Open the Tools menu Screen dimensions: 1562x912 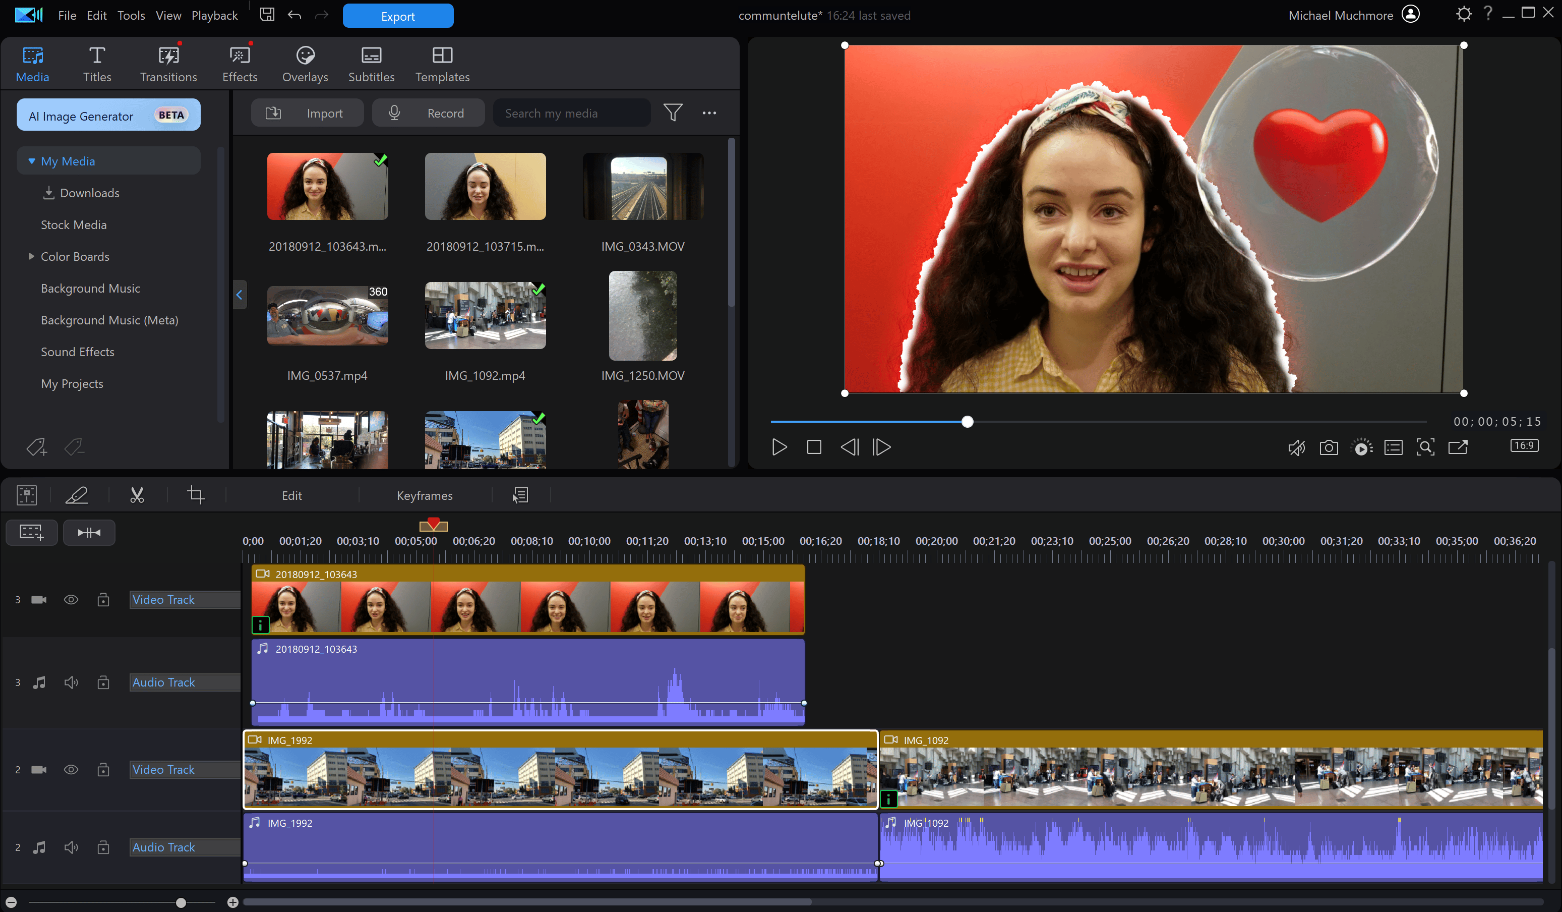(131, 16)
